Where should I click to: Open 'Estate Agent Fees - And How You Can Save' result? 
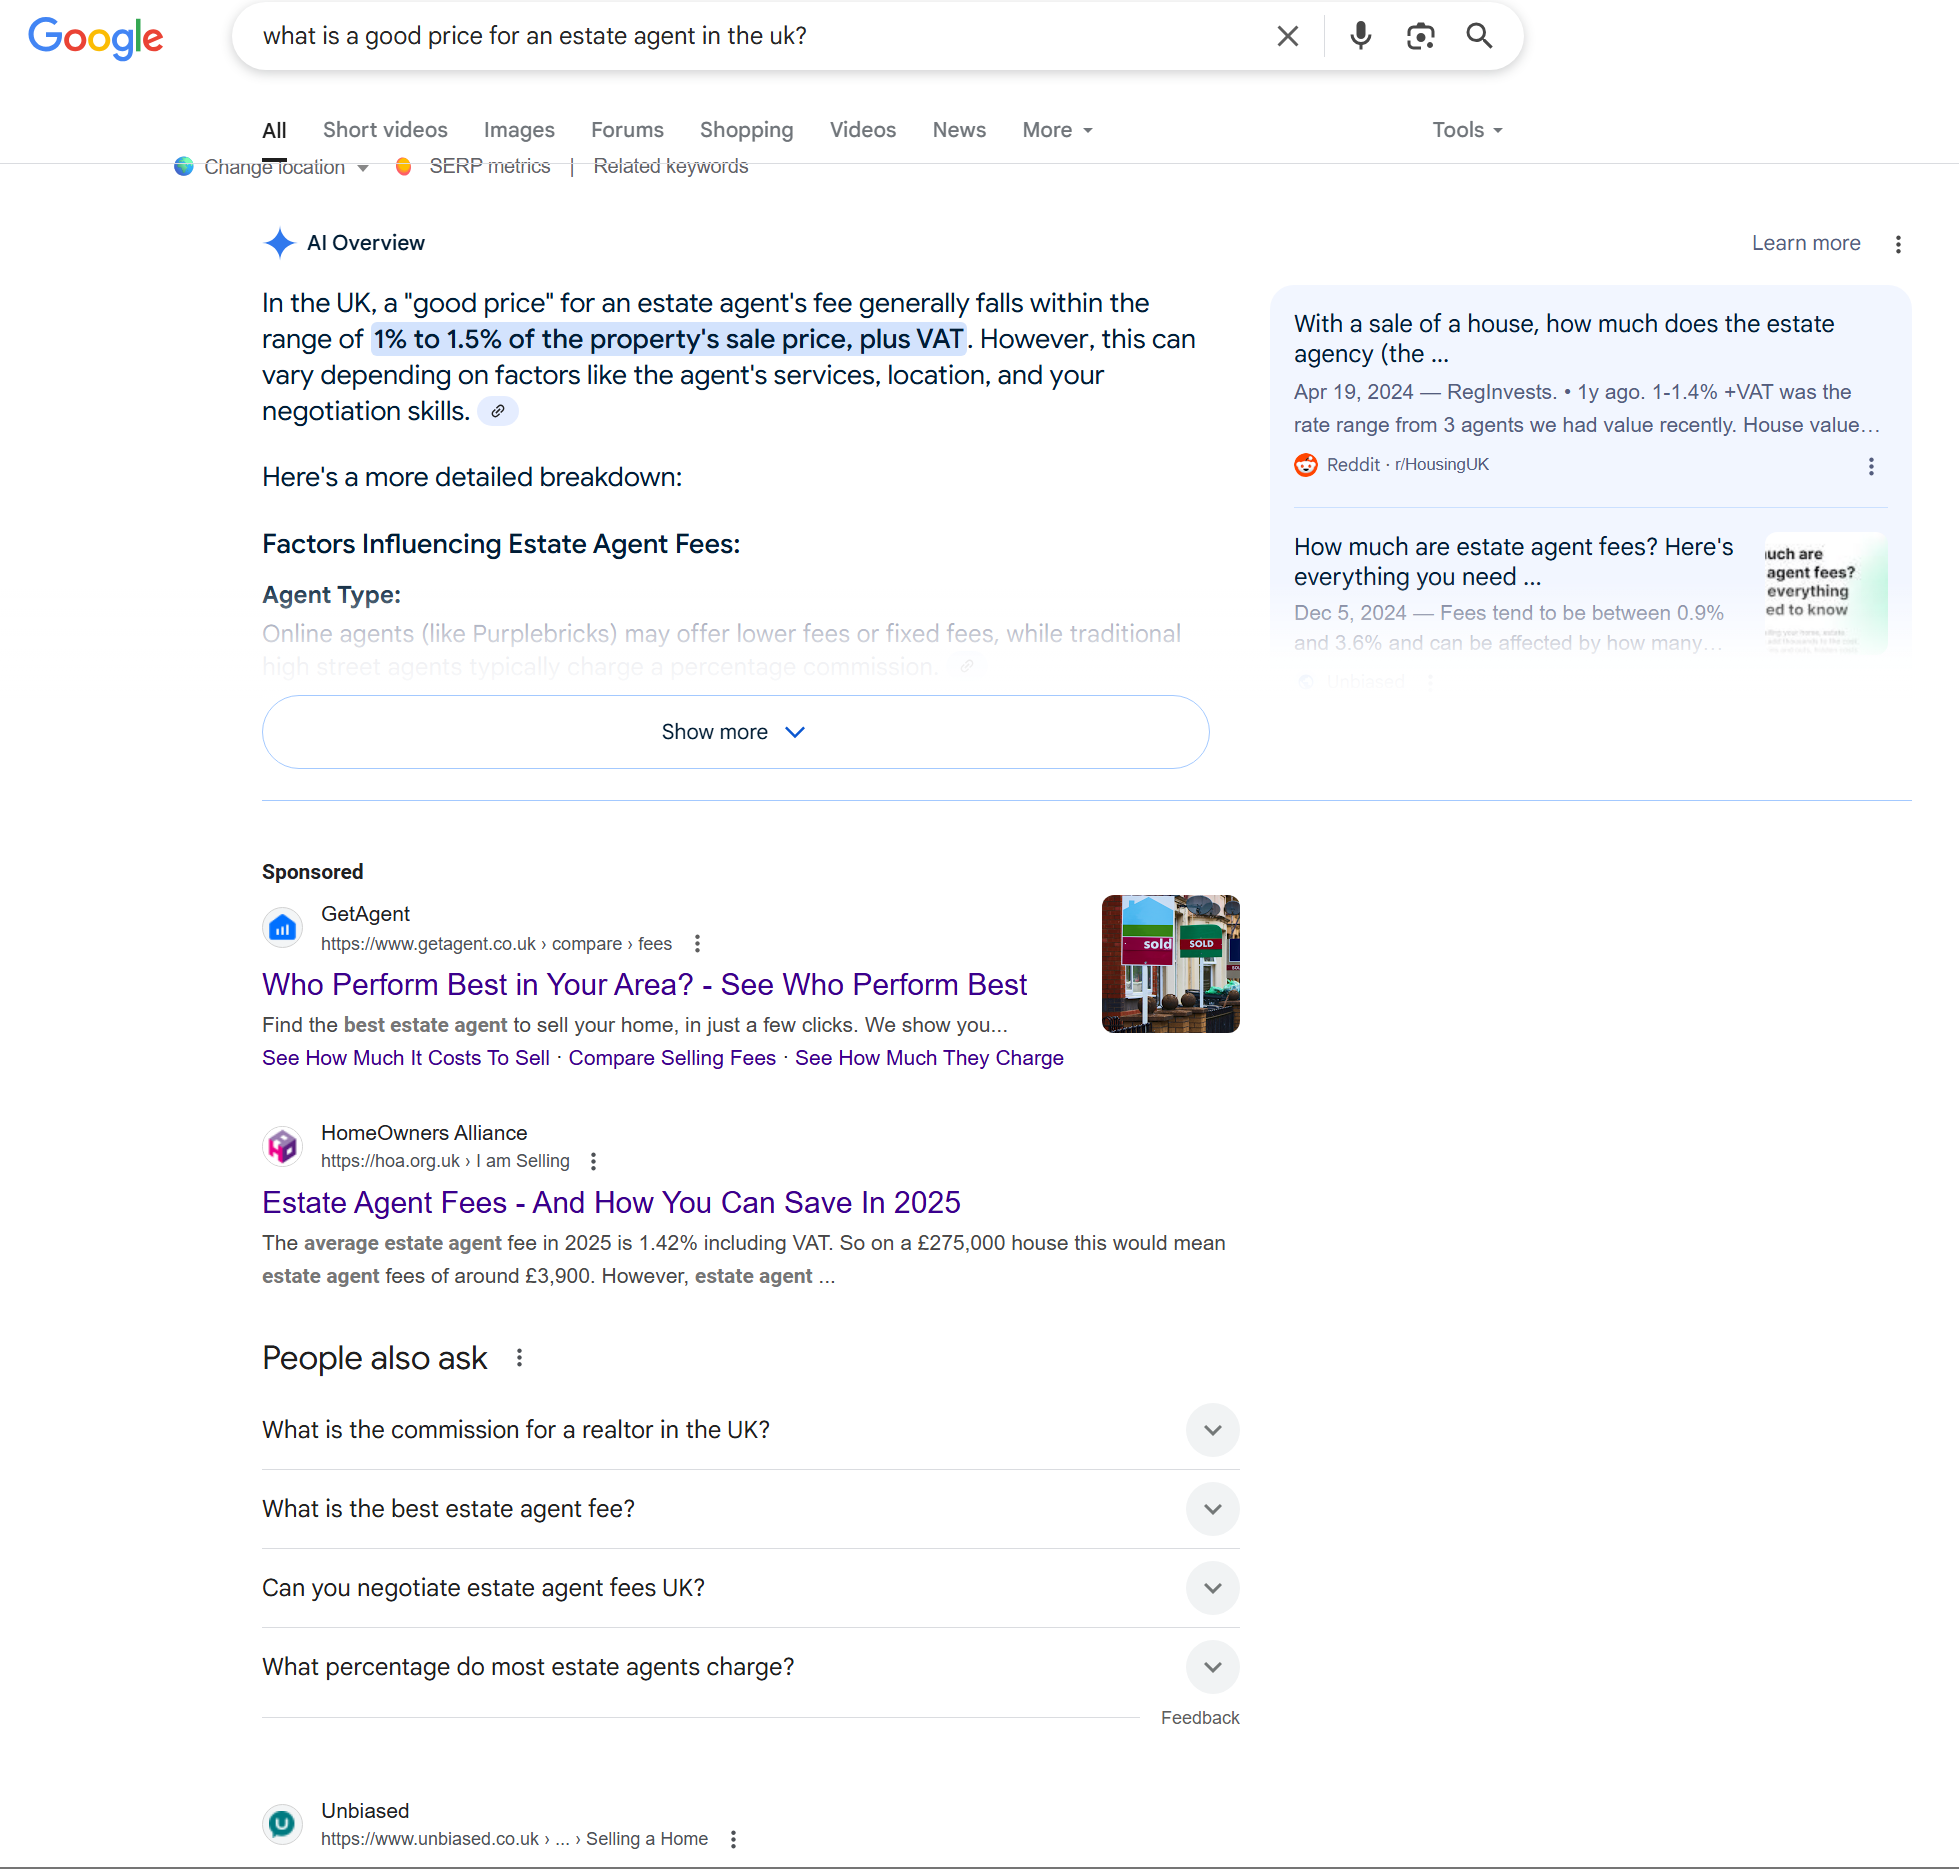pos(611,1203)
